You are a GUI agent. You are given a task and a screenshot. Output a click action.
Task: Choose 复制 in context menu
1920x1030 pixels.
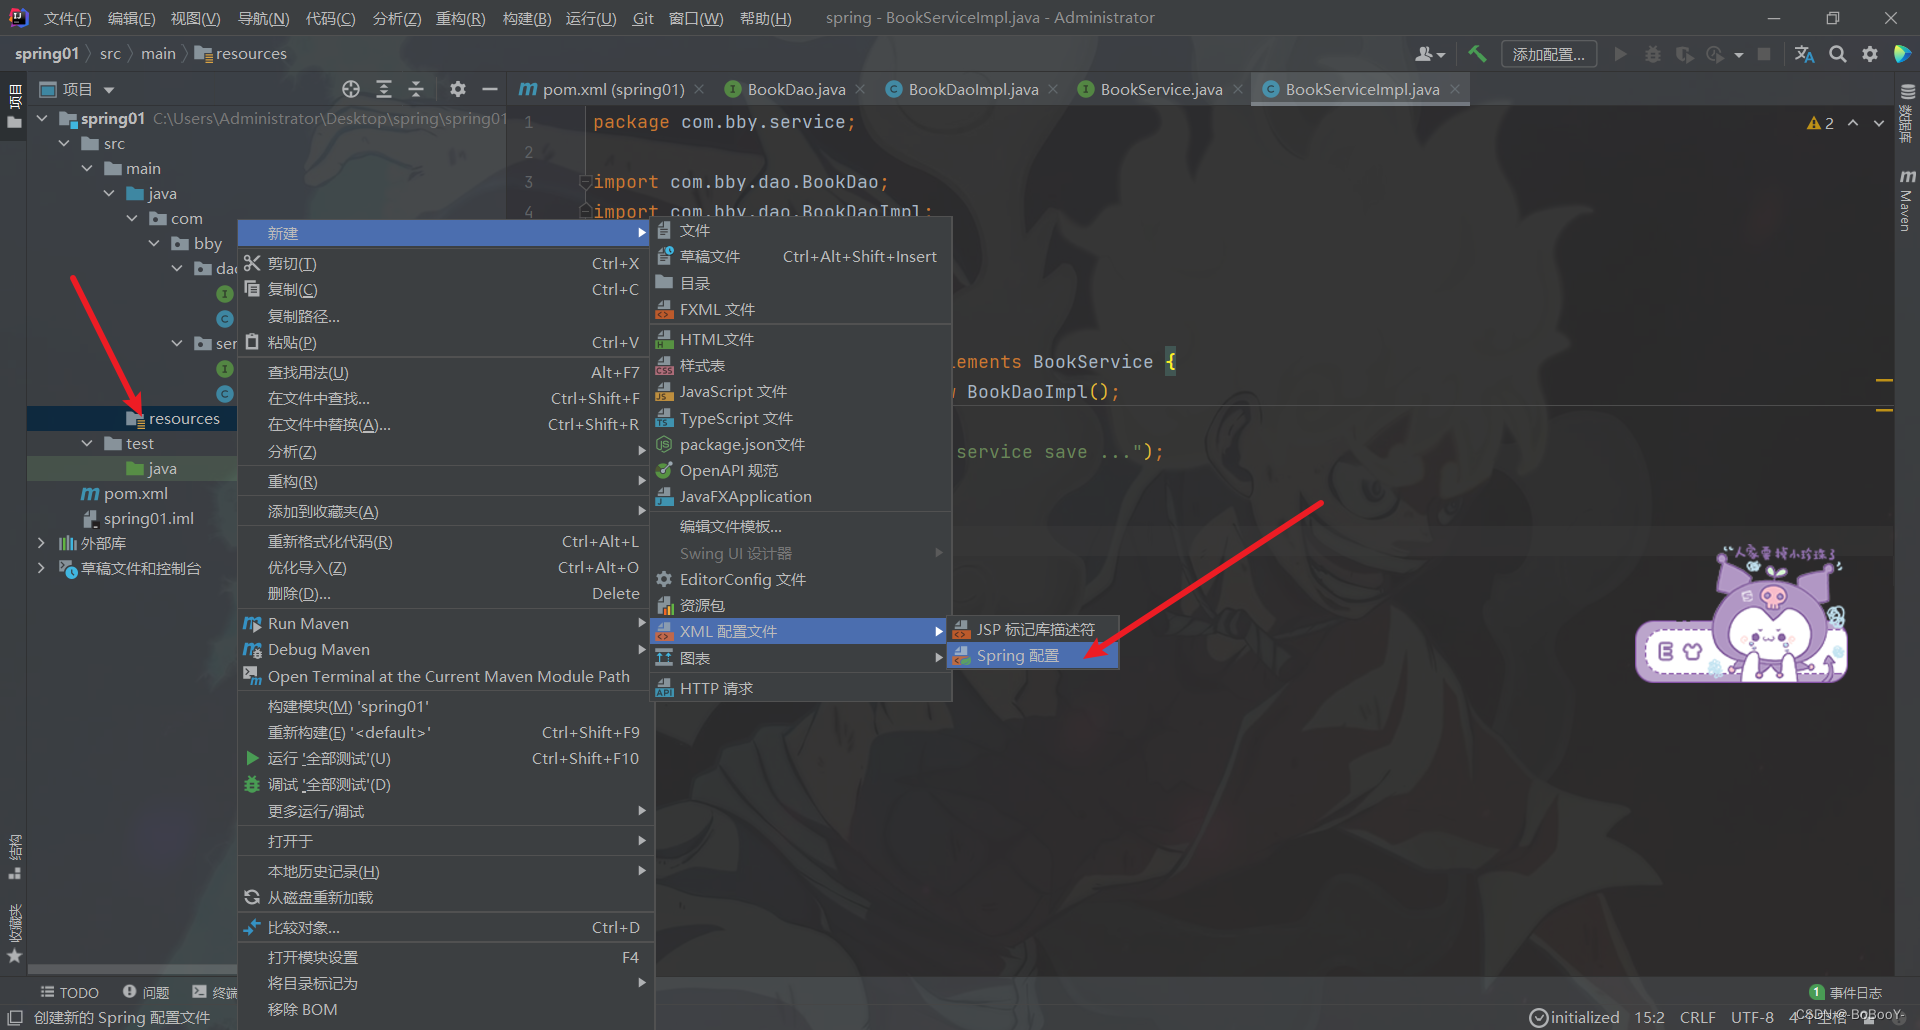tap(444, 289)
